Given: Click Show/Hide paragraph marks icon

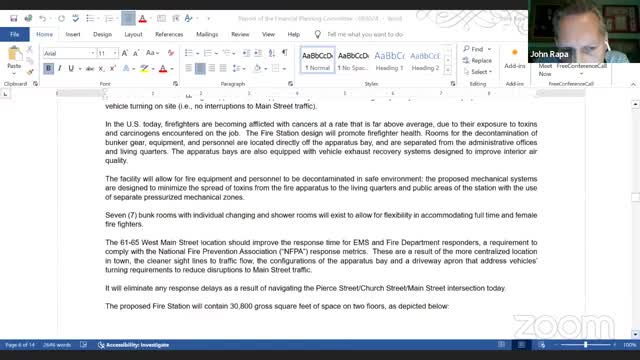Looking at the screenshot, I should pyautogui.click(x=284, y=53).
